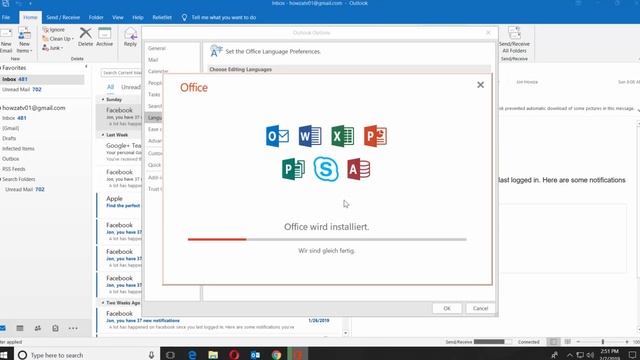Viewport: 640px width, 360px height.
Task: Open the RSS Feeds folder
Action: click(x=13, y=169)
